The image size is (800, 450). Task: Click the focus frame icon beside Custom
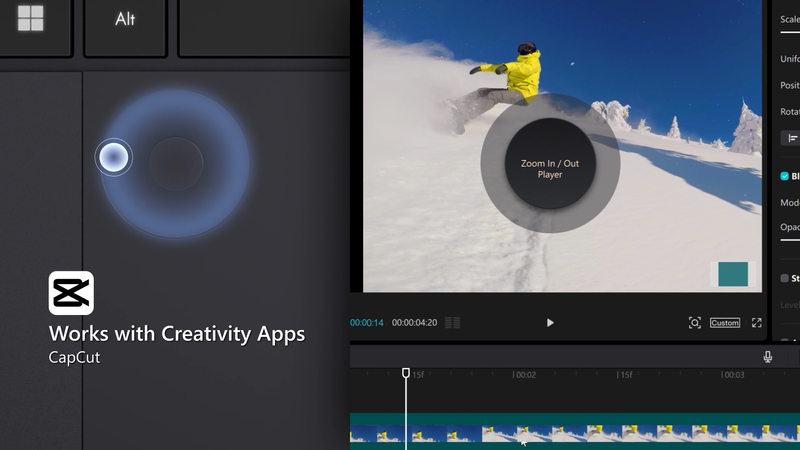pyautogui.click(x=695, y=322)
